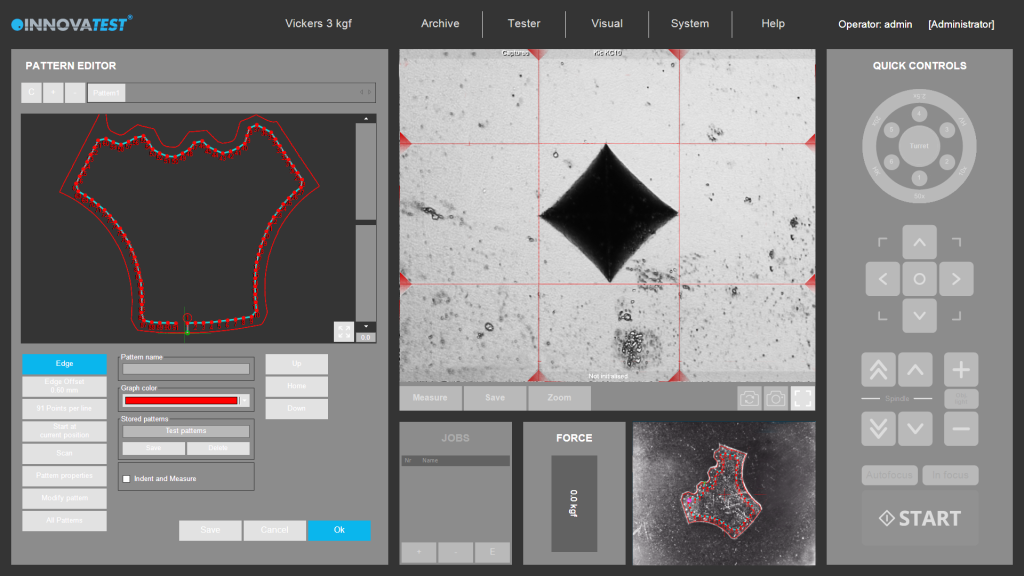Click the 91 Points per line button
Viewport: 1024px width, 576px height.
pos(64,409)
